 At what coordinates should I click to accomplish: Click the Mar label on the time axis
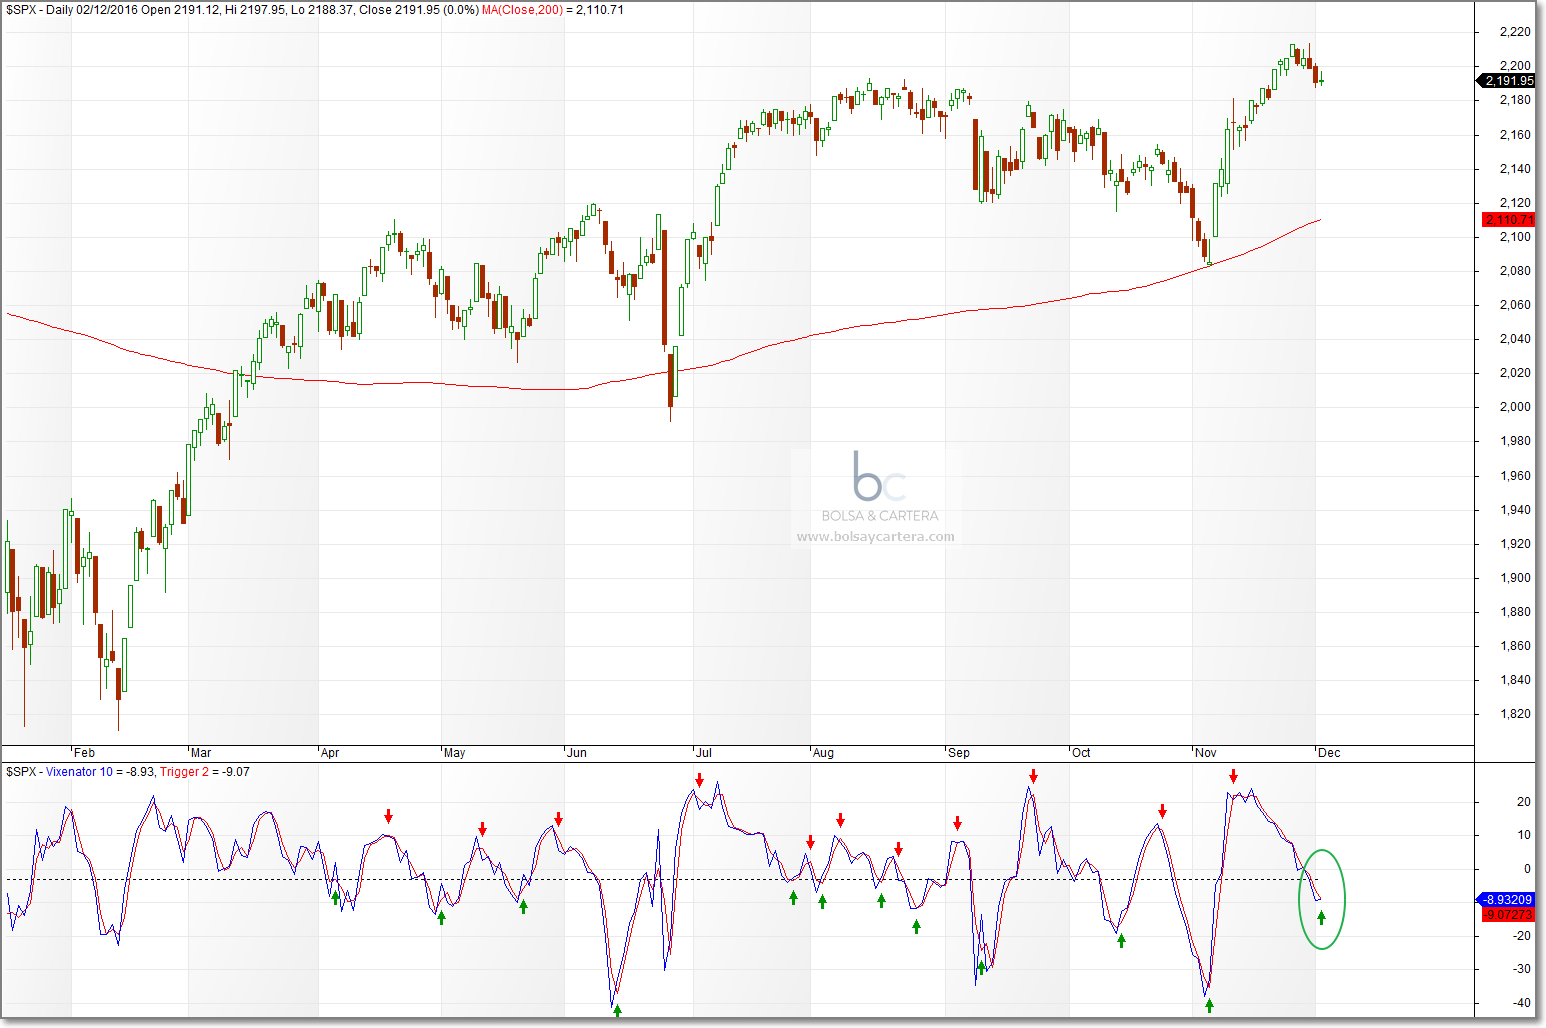201,753
